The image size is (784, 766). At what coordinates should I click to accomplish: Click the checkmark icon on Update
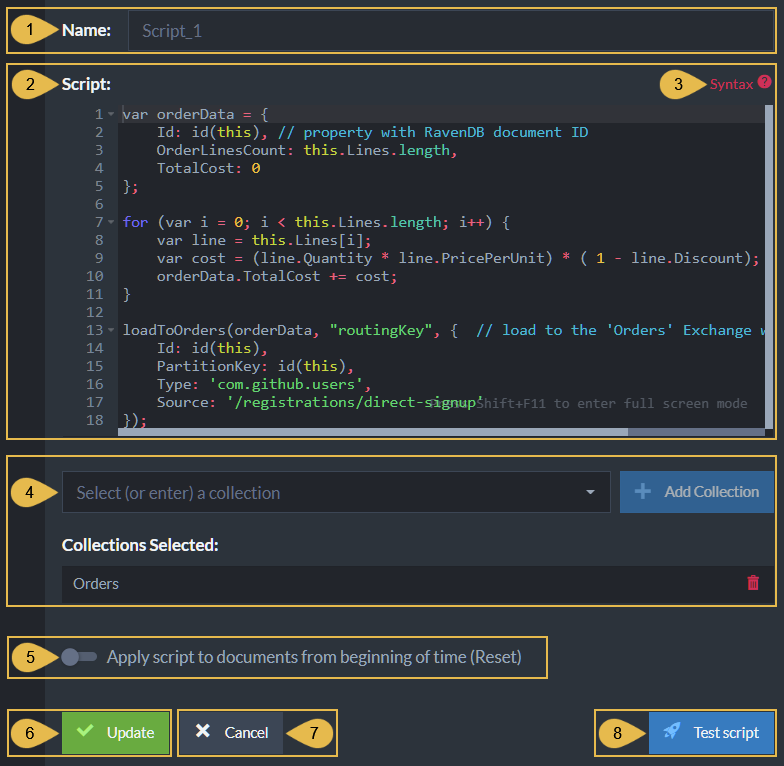(85, 730)
